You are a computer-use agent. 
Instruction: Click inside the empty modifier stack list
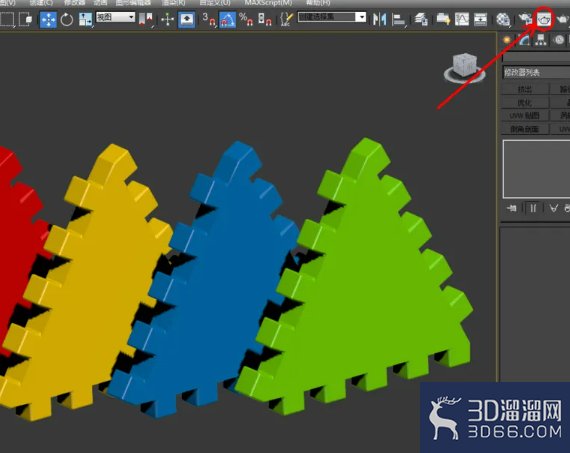coord(537,169)
